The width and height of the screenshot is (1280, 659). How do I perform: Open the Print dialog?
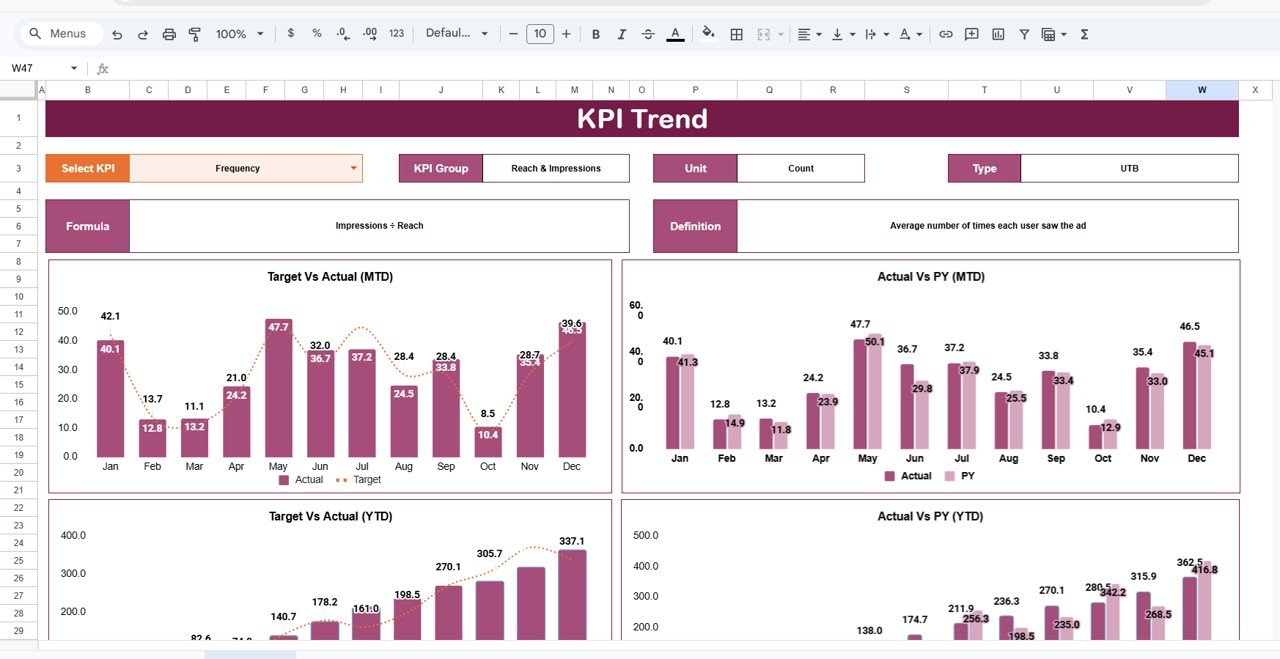(x=168, y=33)
